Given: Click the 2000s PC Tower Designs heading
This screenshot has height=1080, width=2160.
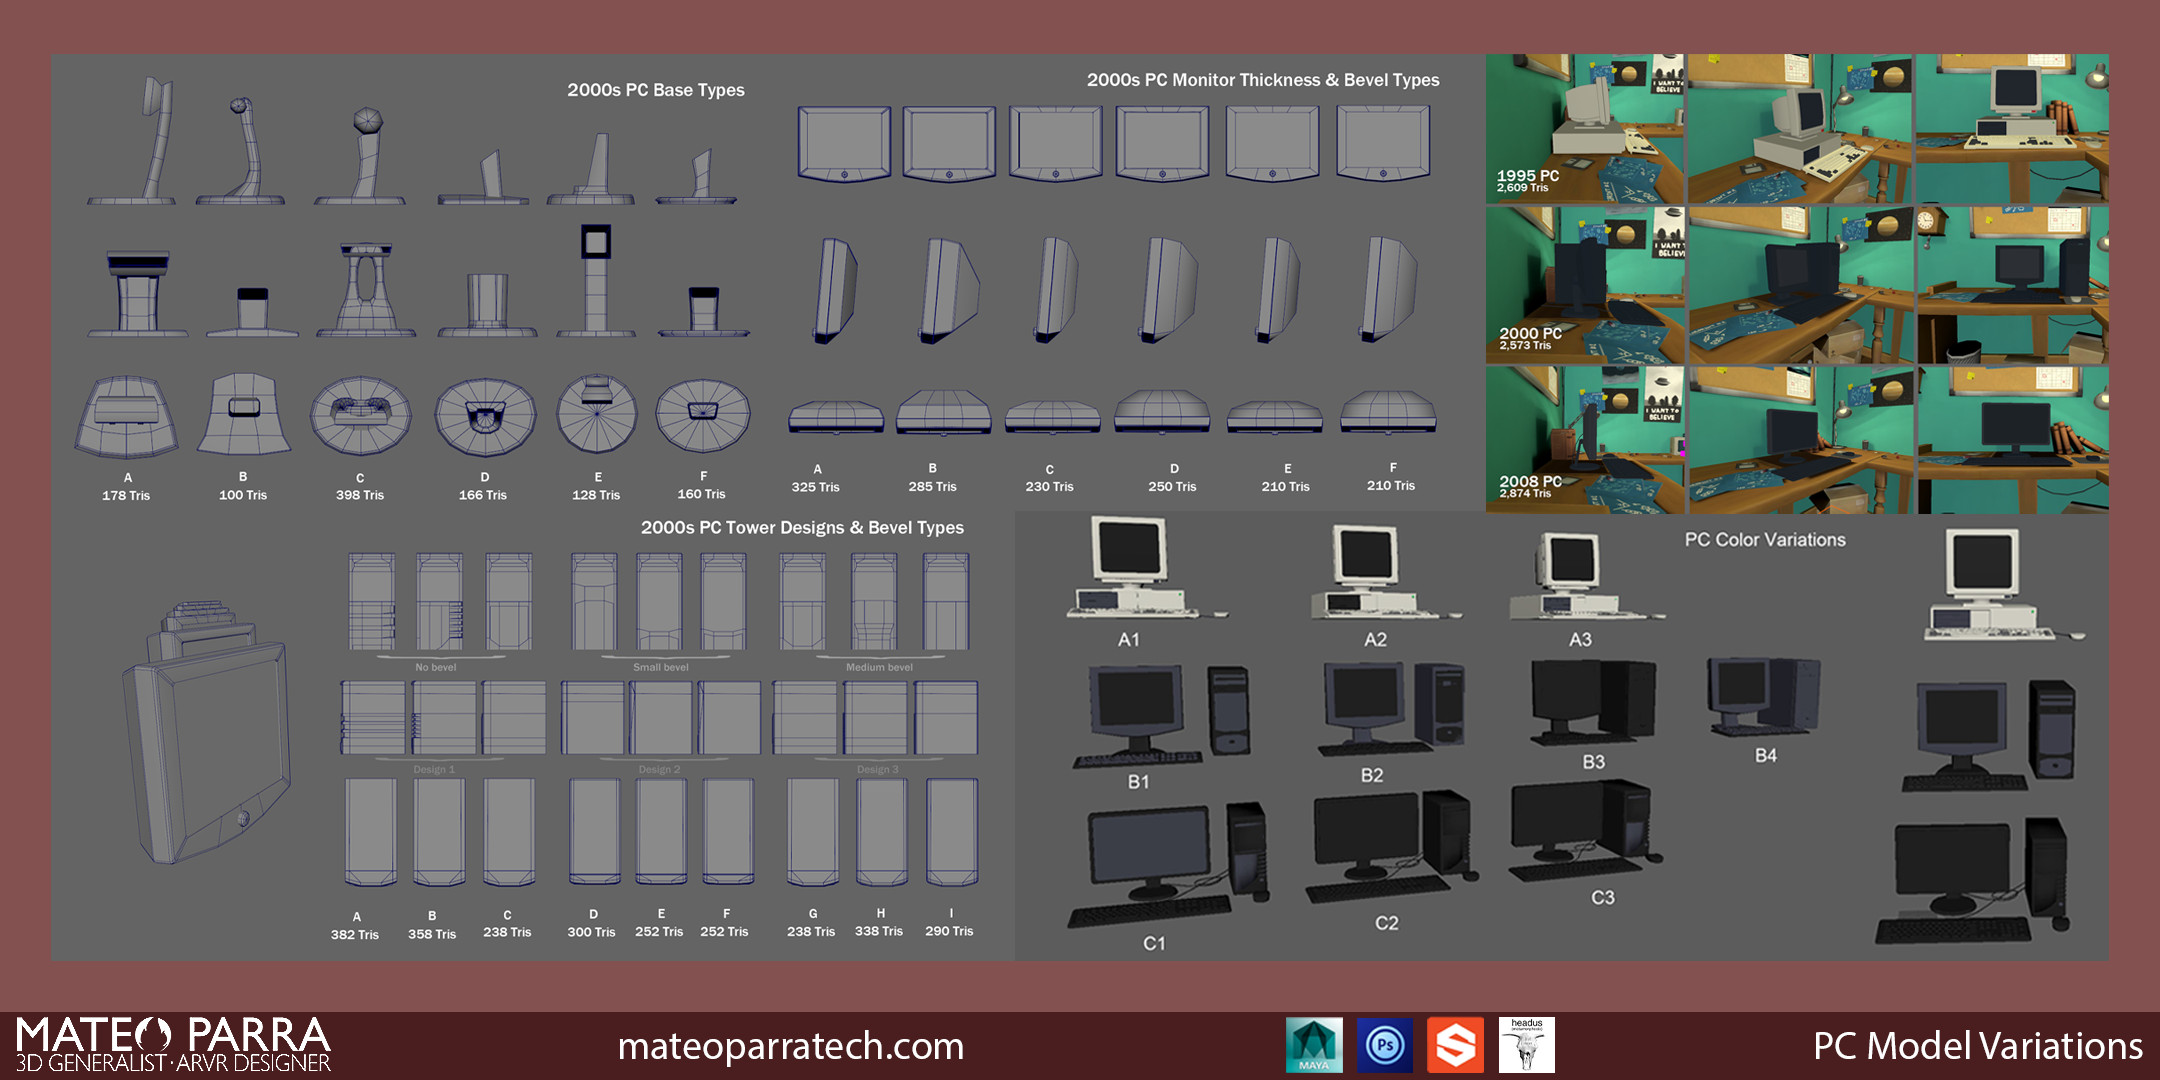Looking at the screenshot, I should (803, 527).
